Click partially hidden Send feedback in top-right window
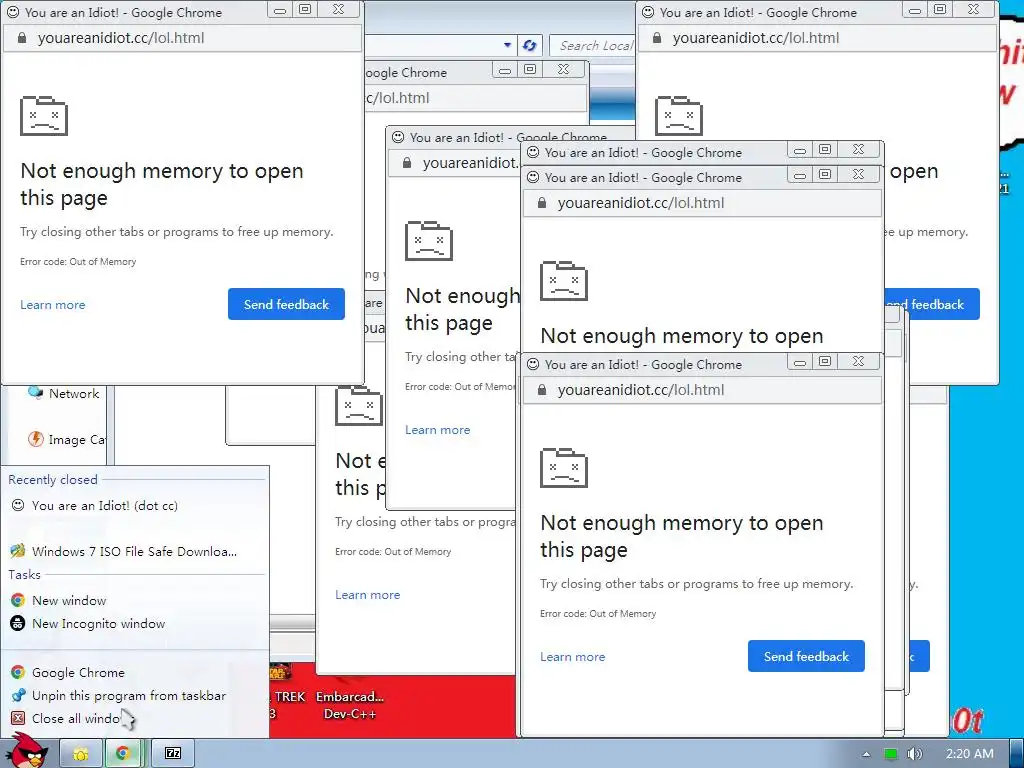This screenshot has width=1024, height=768. [932, 304]
